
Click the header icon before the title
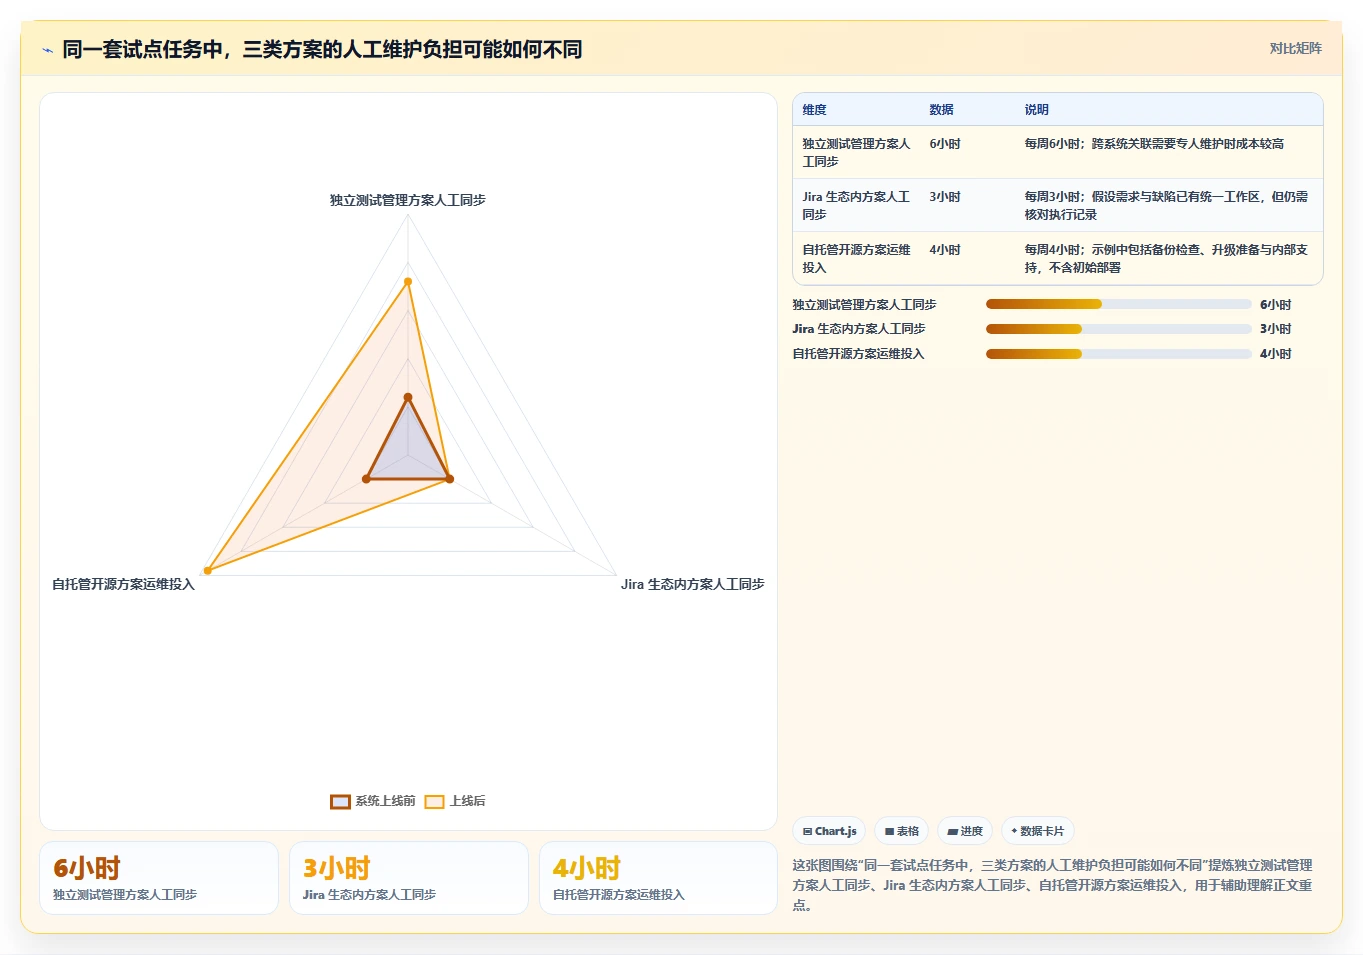pos(47,50)
